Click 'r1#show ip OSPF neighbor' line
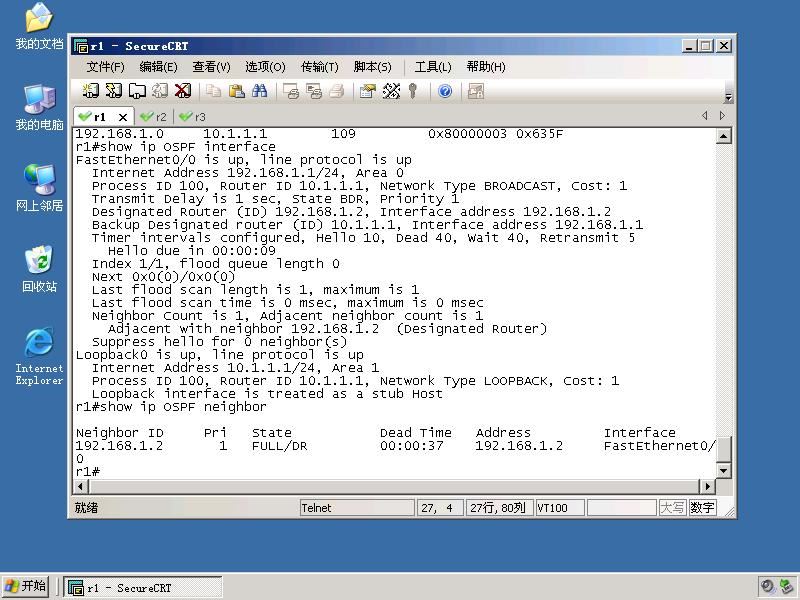 [171, 407]
